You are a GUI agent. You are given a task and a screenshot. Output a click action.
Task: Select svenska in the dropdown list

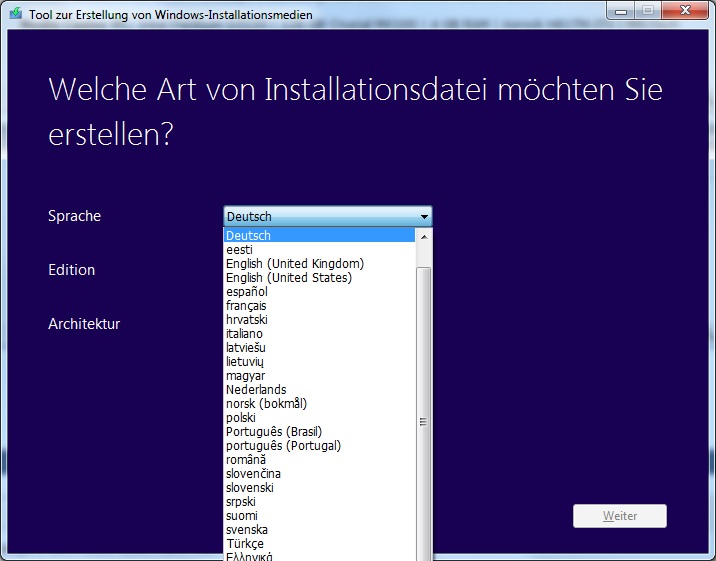(320, 530)
